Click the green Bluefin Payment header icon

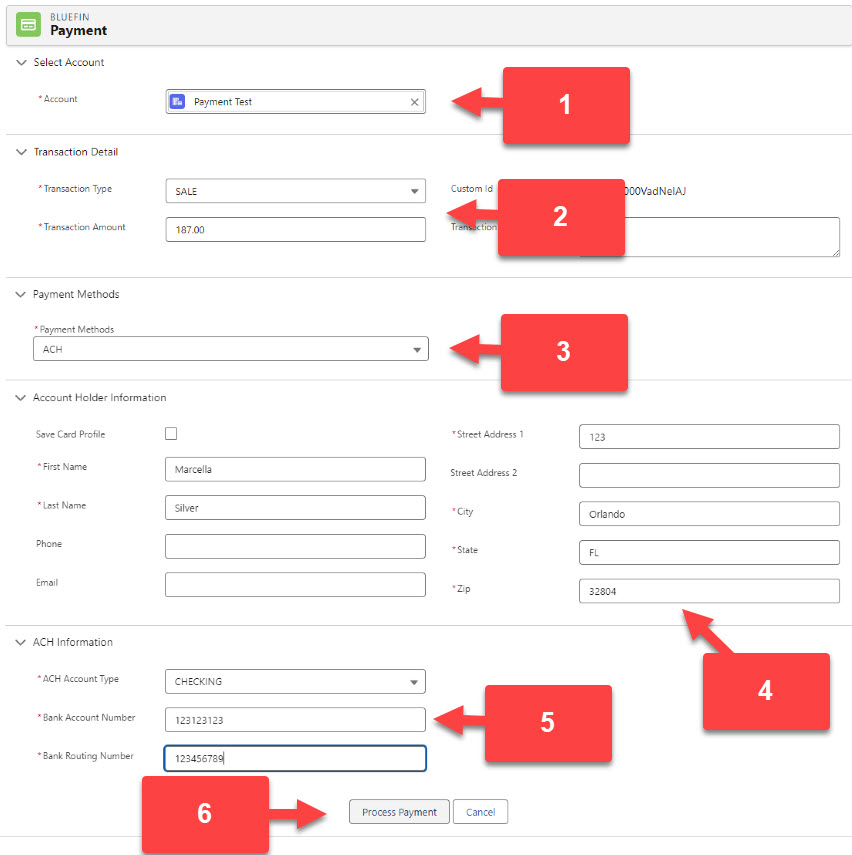tap(30, 24)
